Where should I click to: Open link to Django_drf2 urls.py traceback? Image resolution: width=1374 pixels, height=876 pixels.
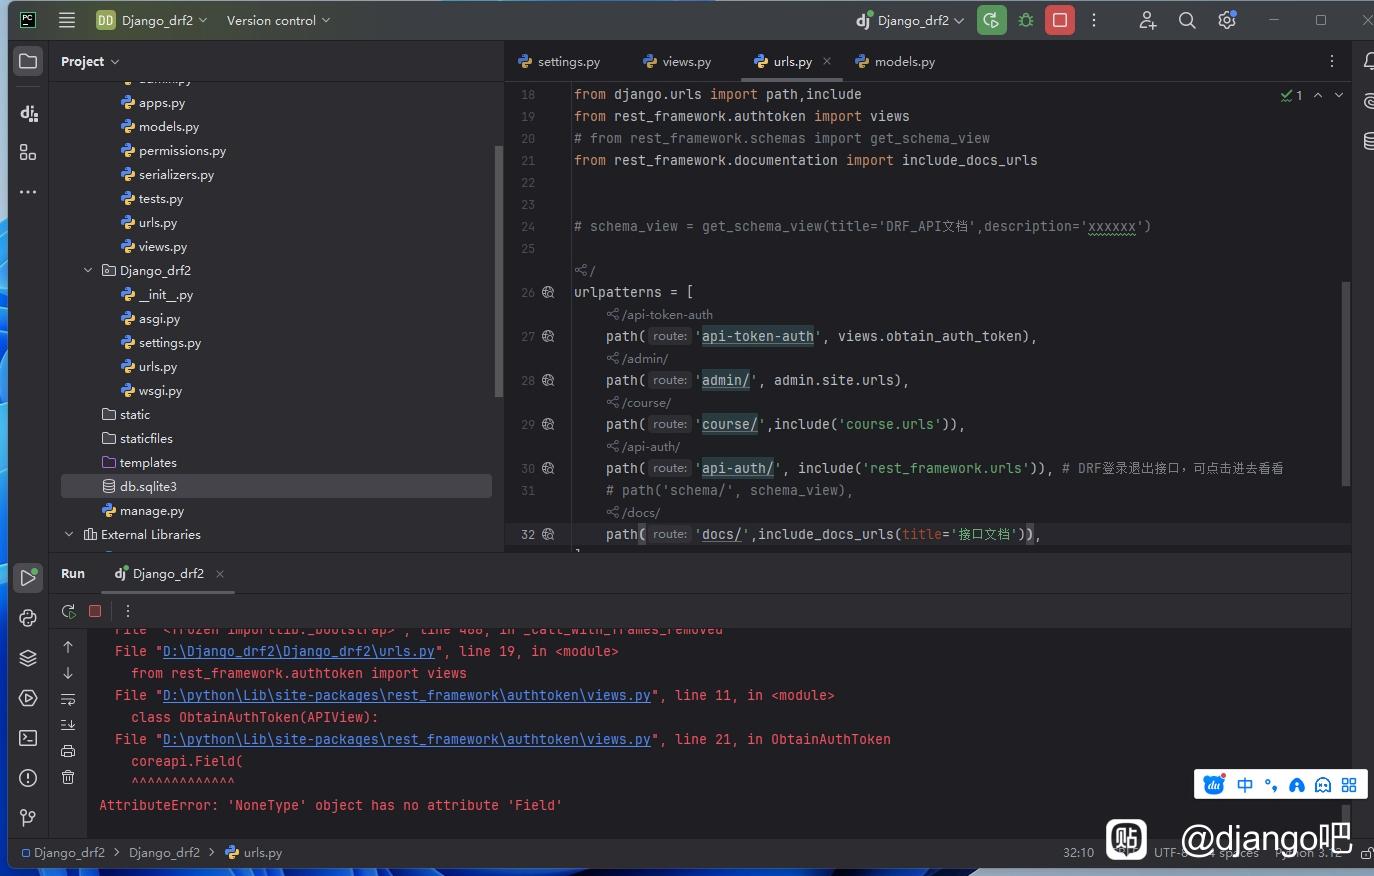click(x=299, y=651)
